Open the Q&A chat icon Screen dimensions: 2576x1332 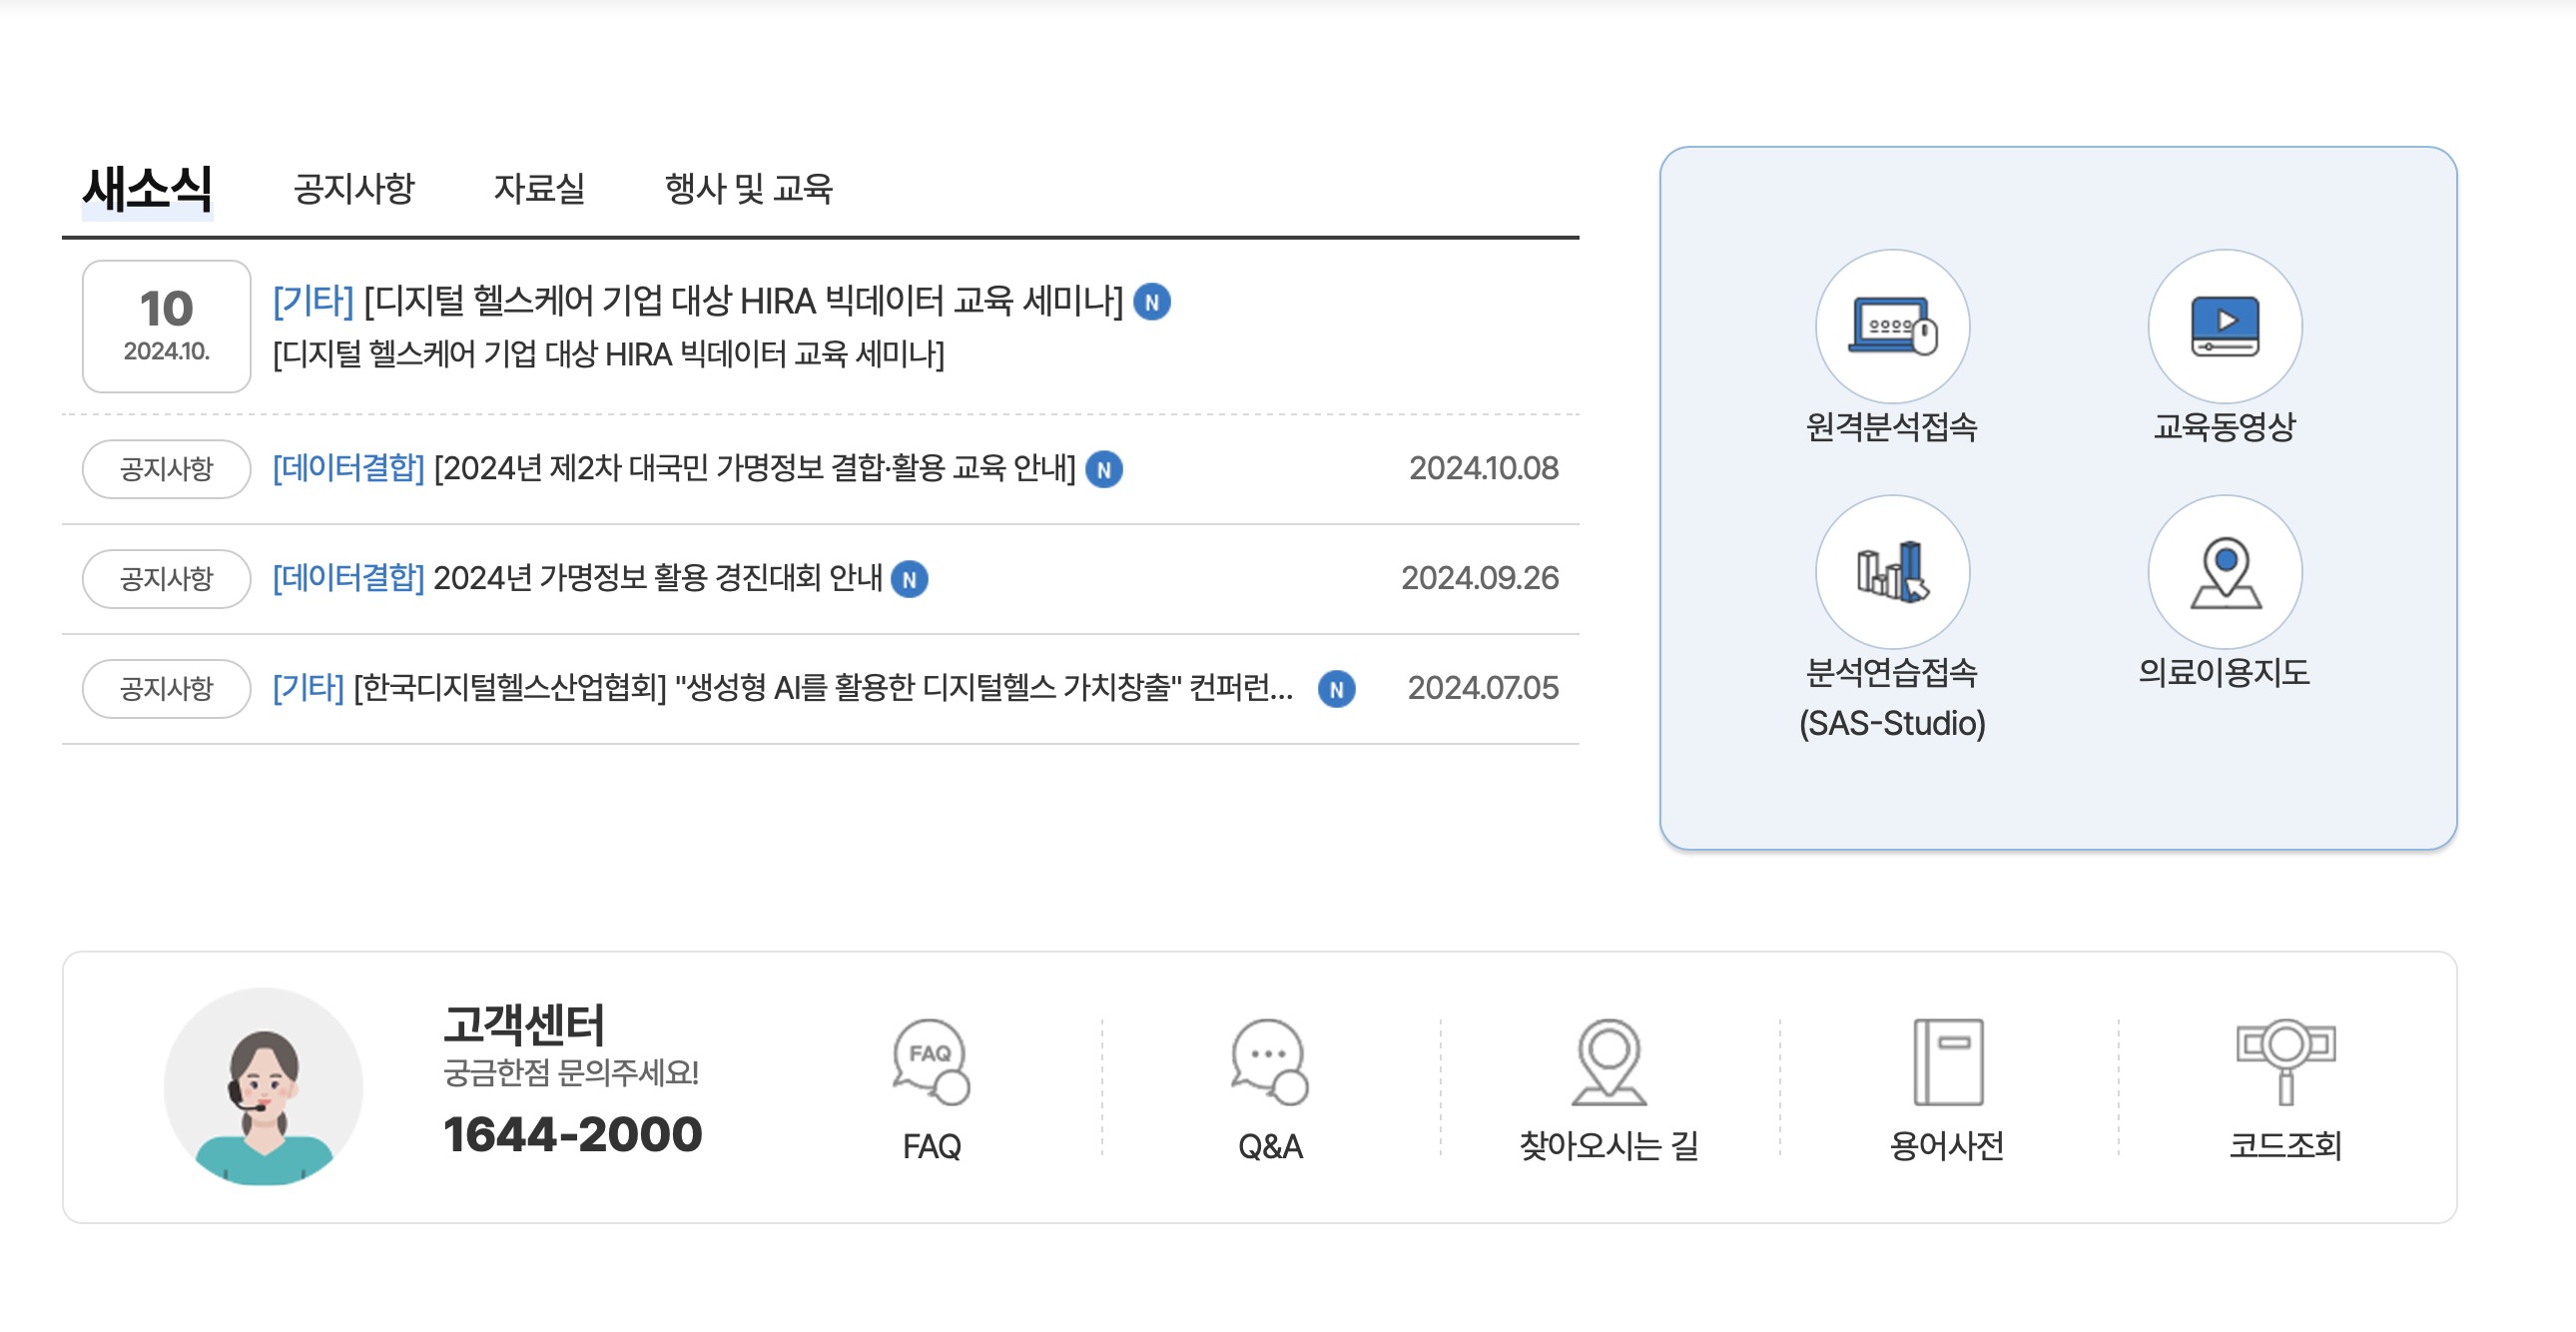[x=1269, y=1061]
